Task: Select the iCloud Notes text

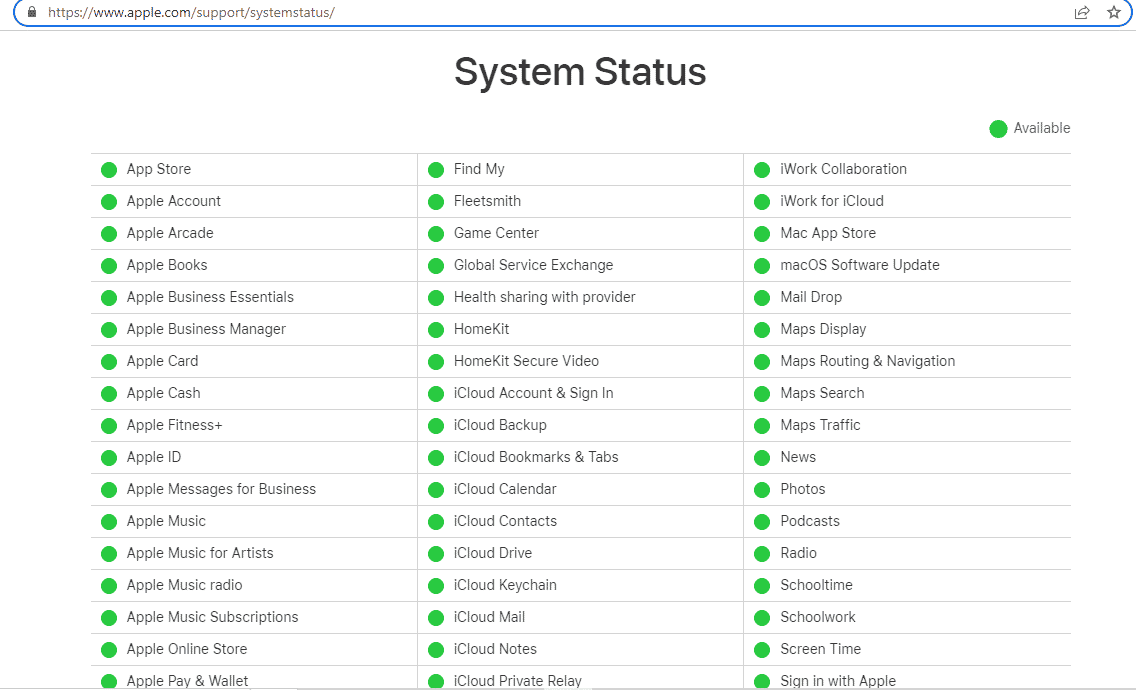Action: tap(496, 649)
